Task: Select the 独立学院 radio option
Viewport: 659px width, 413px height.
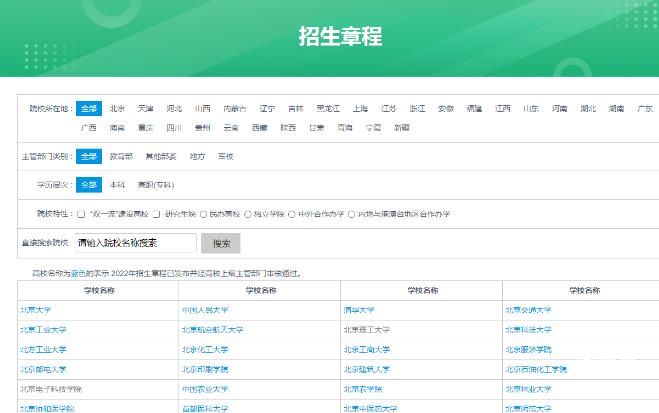Action: click(249, 214)
